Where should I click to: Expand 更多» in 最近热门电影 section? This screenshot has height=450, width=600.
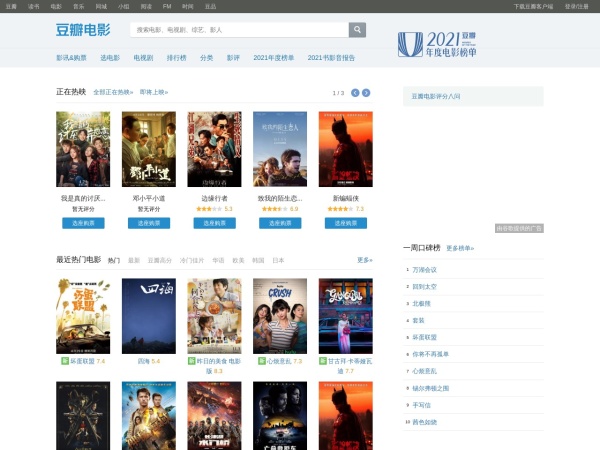point(364,260)
